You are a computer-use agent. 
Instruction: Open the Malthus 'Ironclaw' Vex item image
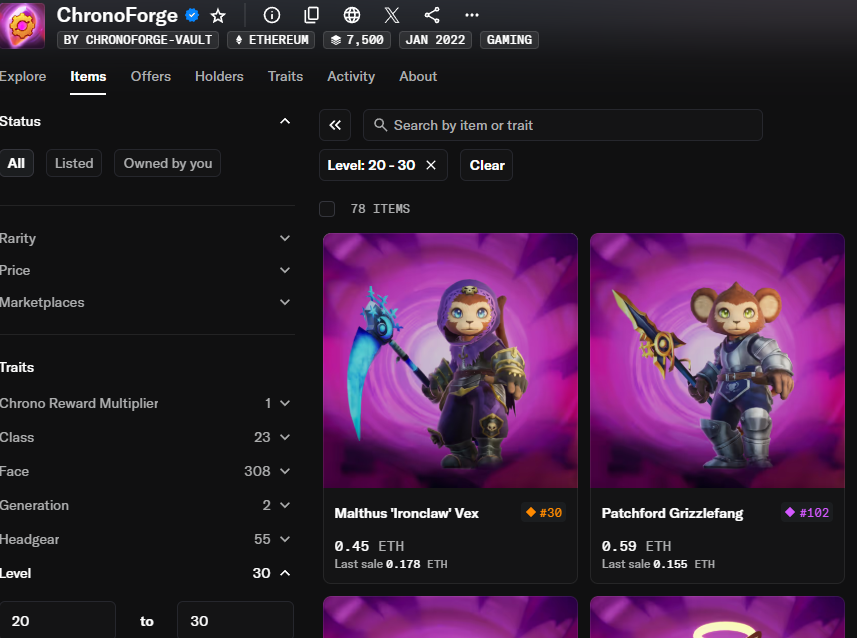[450, 361]
